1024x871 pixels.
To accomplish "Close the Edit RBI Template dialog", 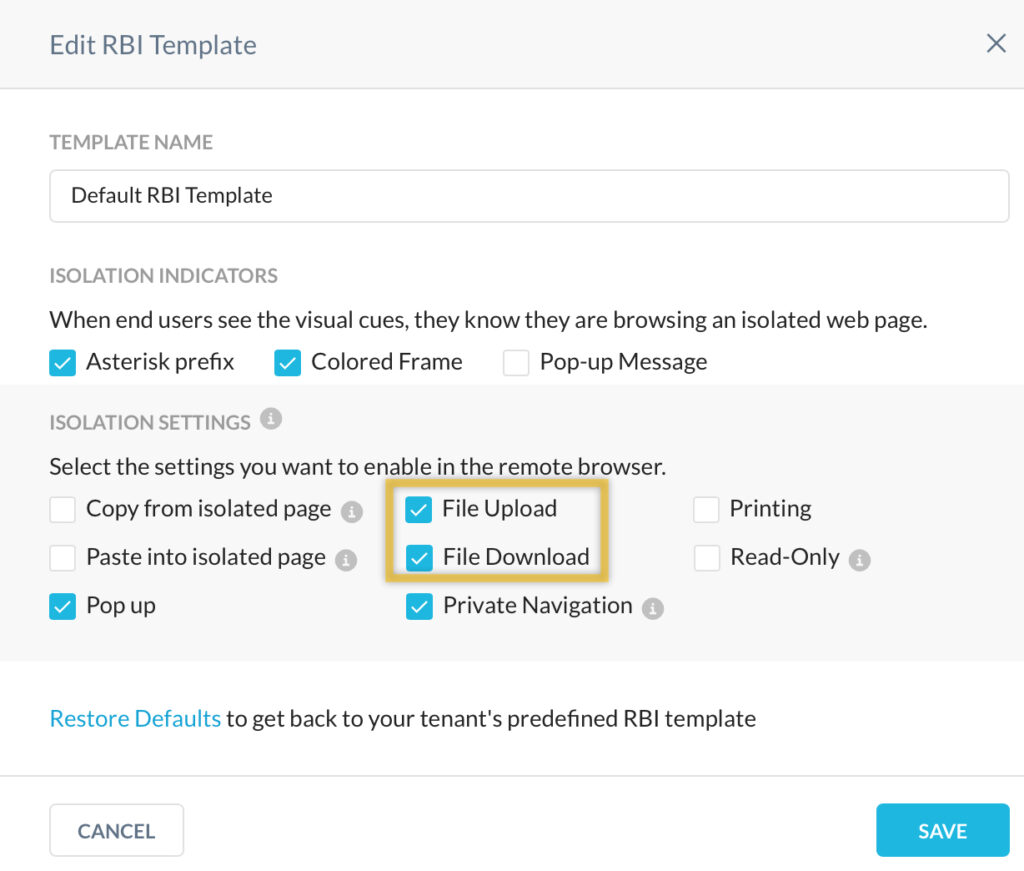I will [996, 43].
